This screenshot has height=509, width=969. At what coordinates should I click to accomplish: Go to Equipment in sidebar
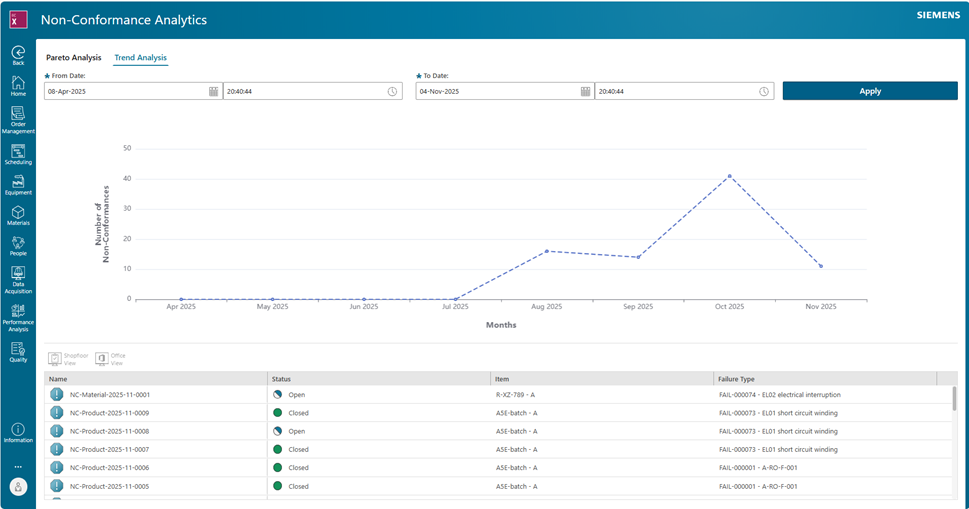pos(18,183)
